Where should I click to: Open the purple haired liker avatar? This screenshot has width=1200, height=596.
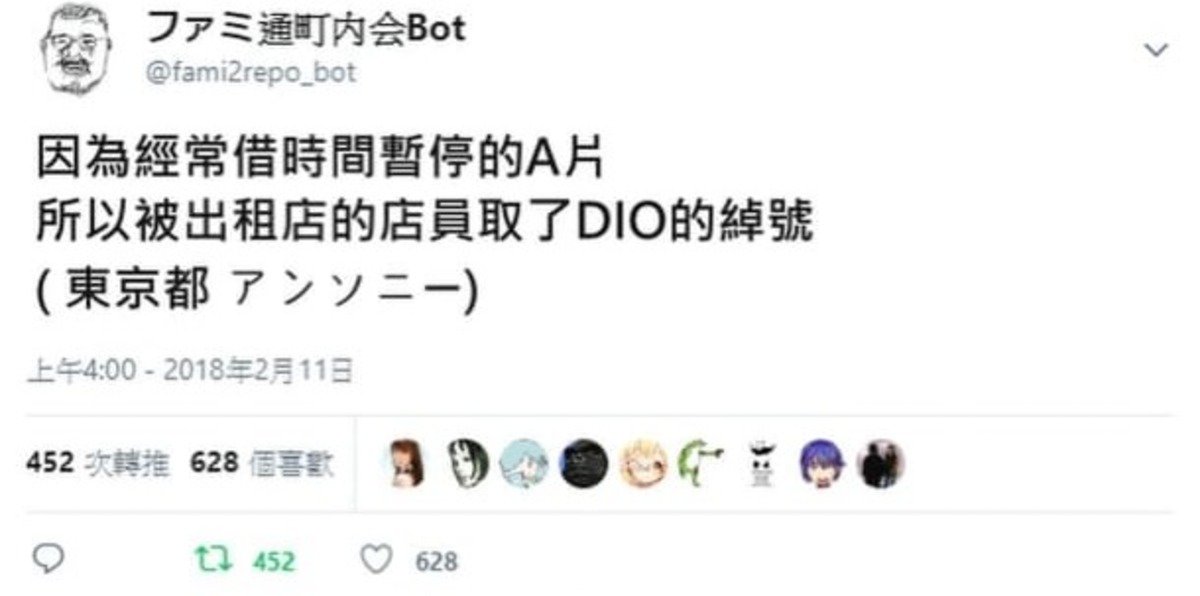821,464
